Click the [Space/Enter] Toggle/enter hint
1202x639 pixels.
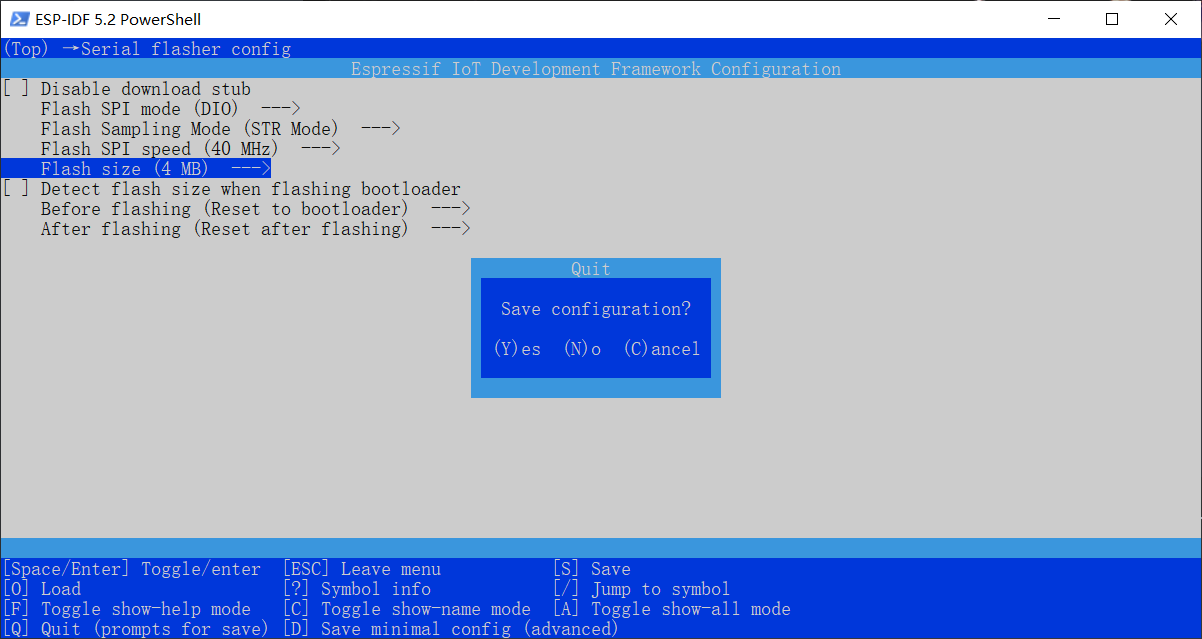tap(131, 569)
